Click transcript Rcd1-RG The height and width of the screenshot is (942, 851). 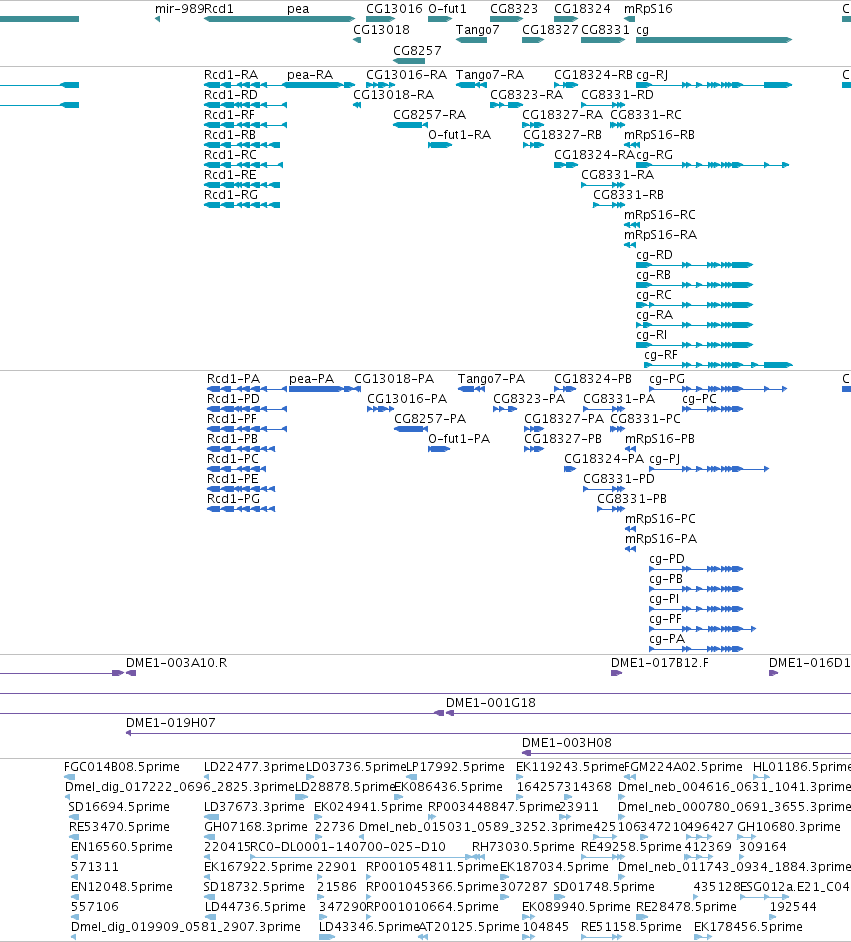231,195
